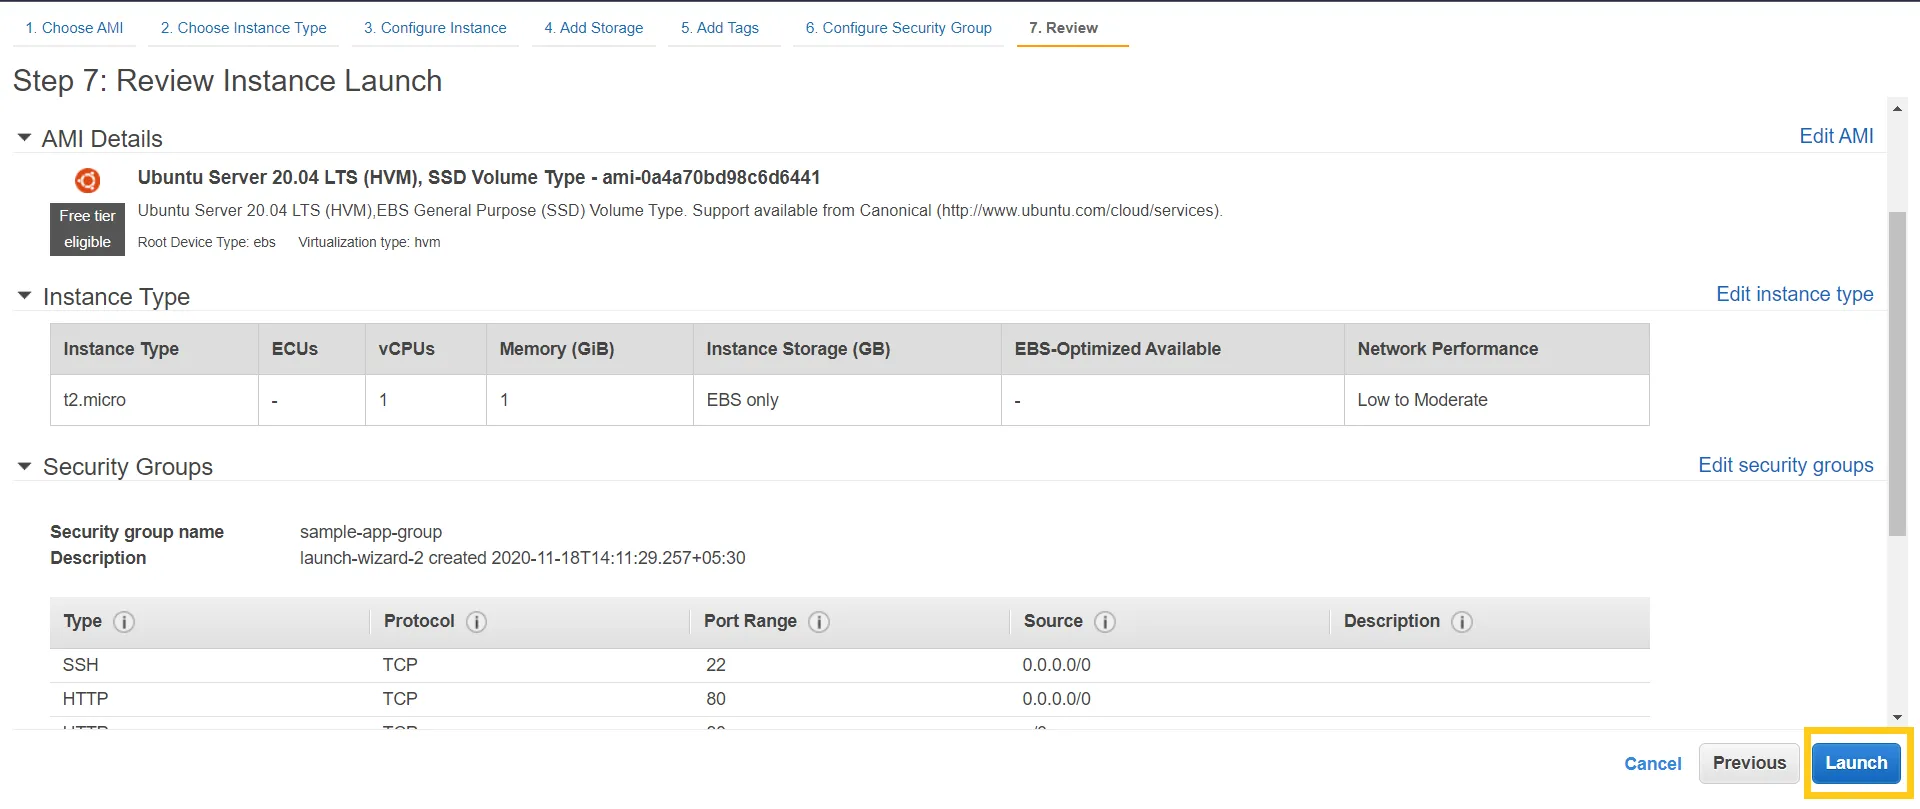Image resolution: width=1920 pixels, height=809 pixels.
Task: Collapse the Security Groups section
Action: pos(25,466)
